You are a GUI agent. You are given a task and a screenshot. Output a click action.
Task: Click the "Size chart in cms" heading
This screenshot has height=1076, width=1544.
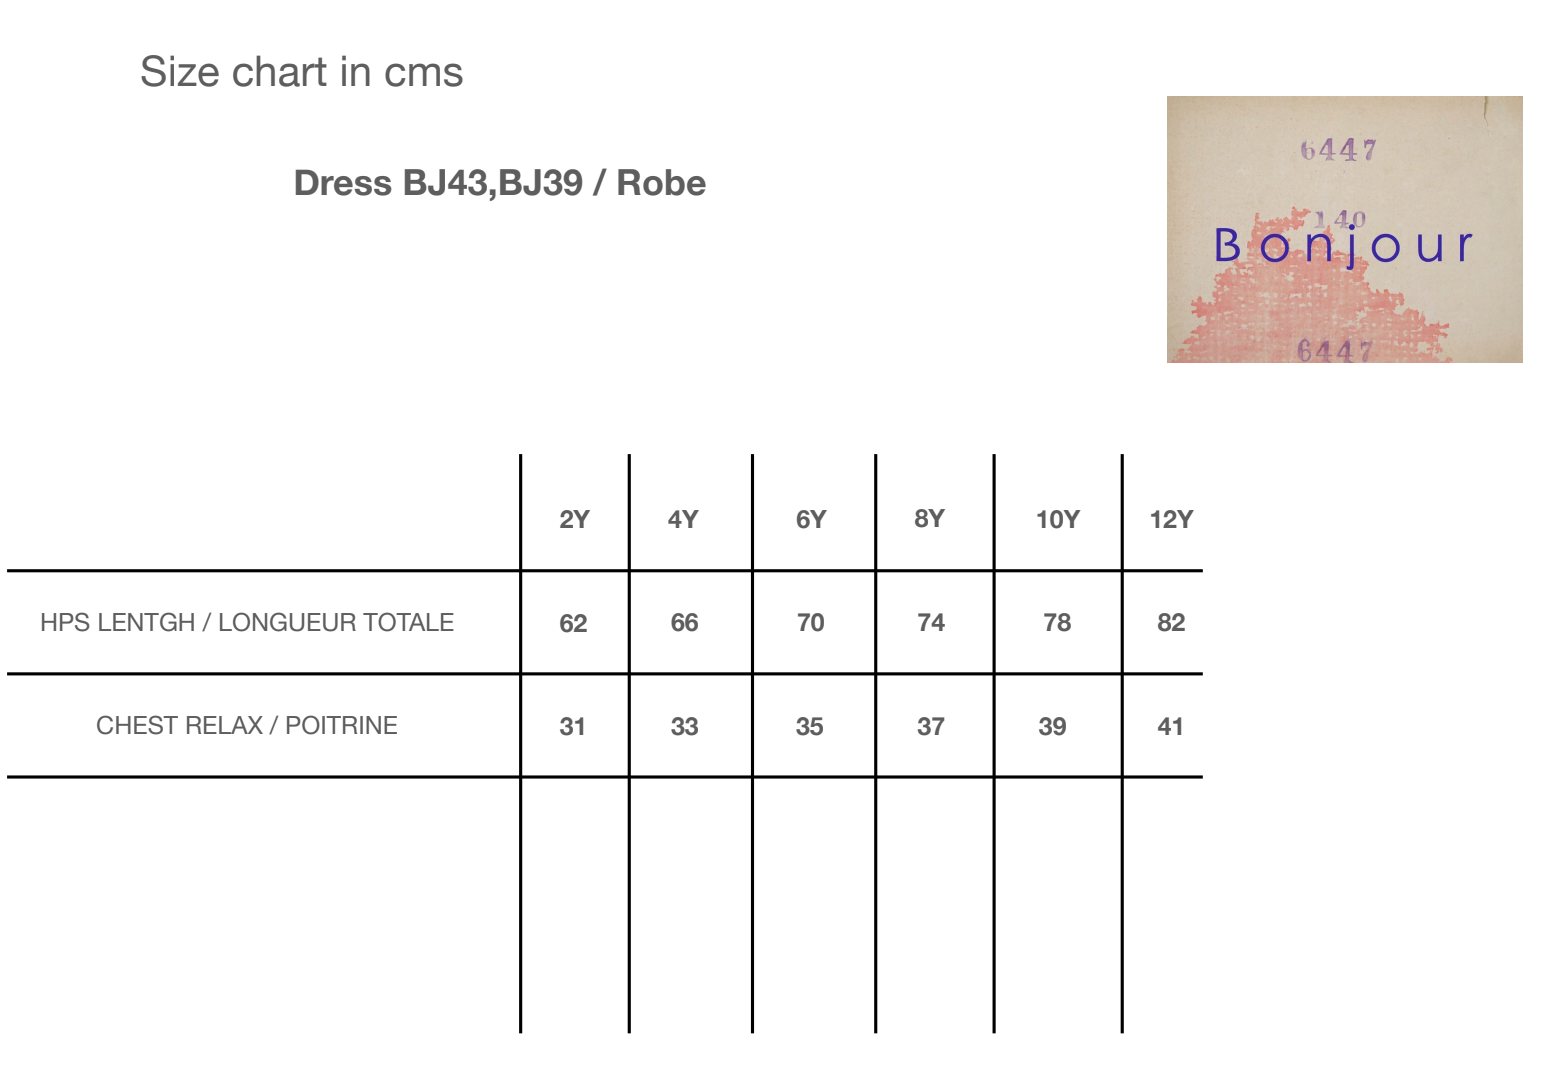[x=301, y=72]
